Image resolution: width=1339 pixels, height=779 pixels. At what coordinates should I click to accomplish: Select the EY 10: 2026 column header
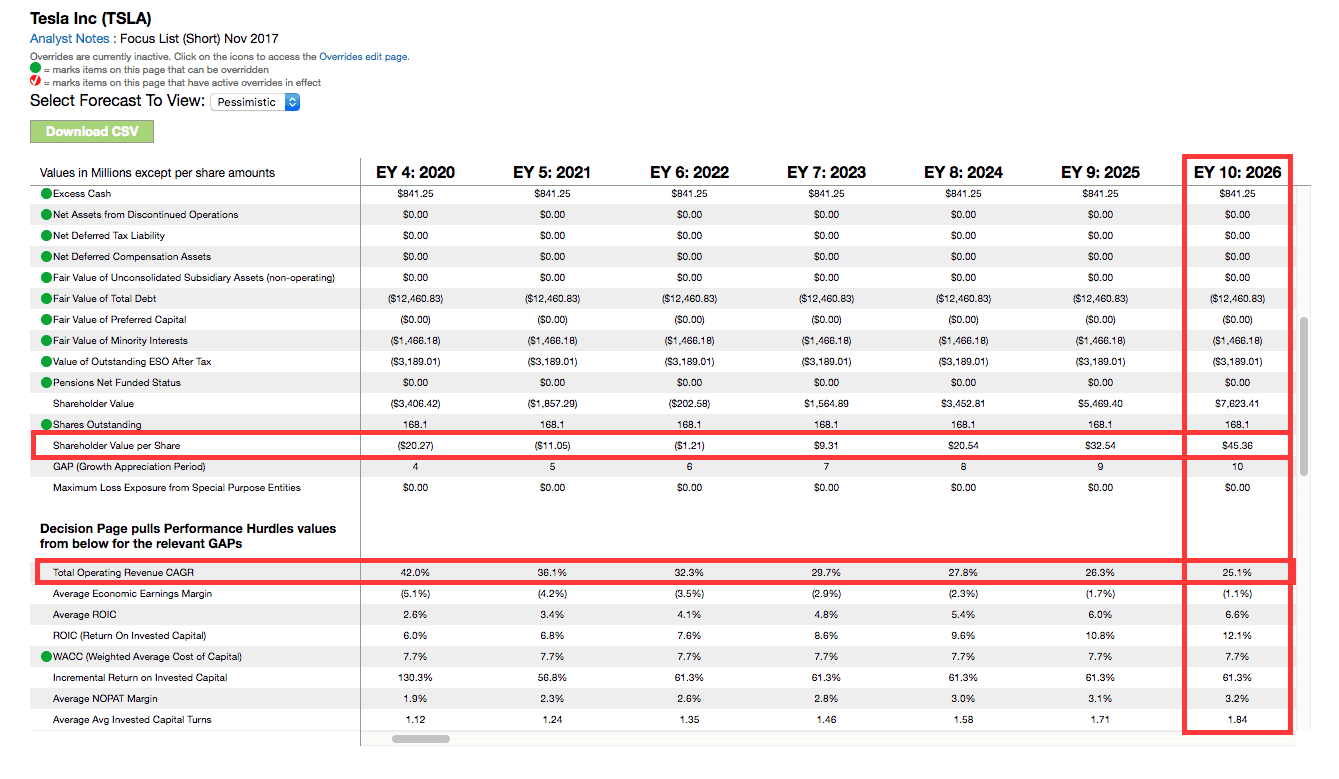[1237, 172]
